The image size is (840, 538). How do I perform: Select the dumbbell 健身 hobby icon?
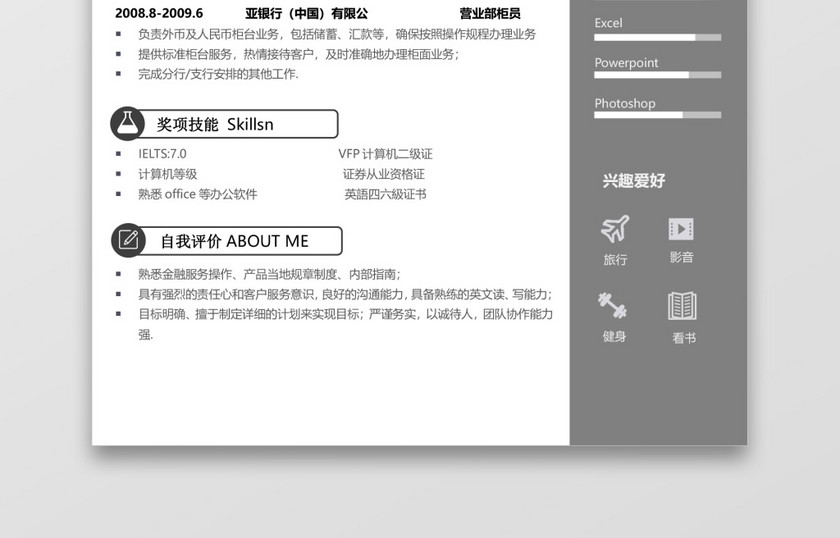(x=612, y=305)
